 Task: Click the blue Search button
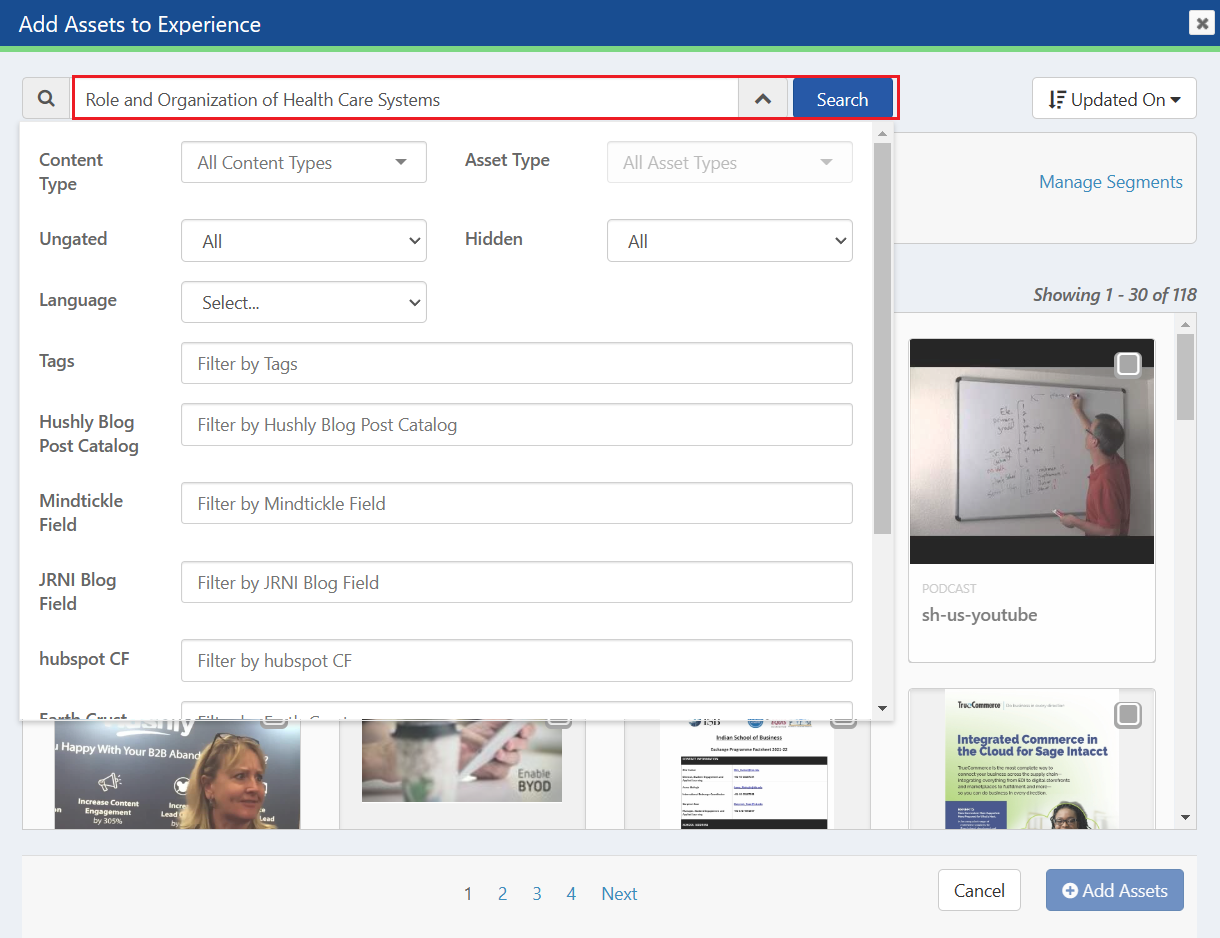842,99
